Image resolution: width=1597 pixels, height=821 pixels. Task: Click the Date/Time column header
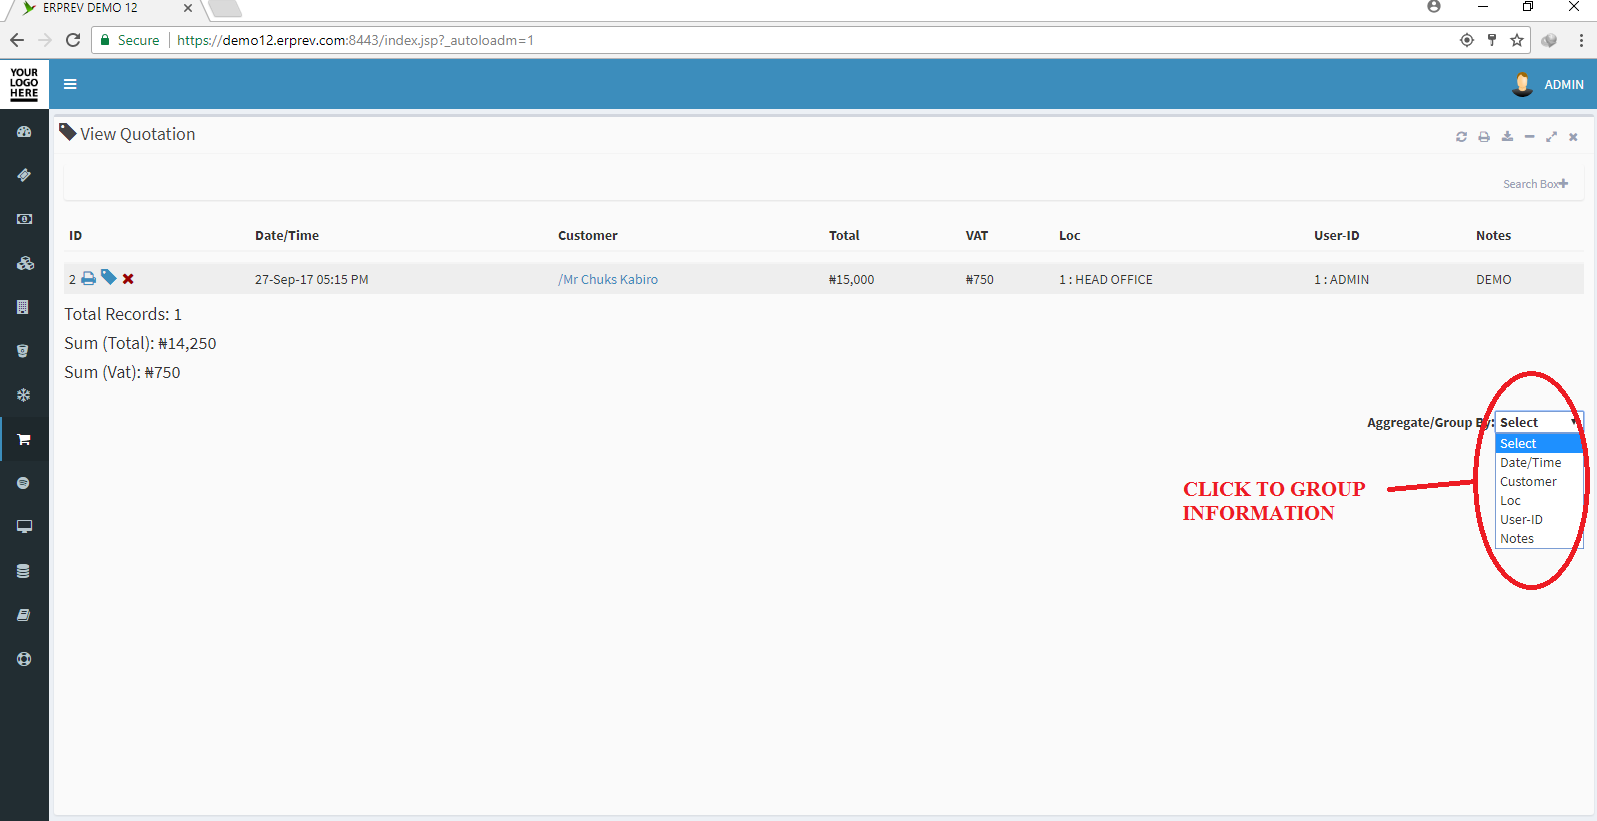click(287, 236)
